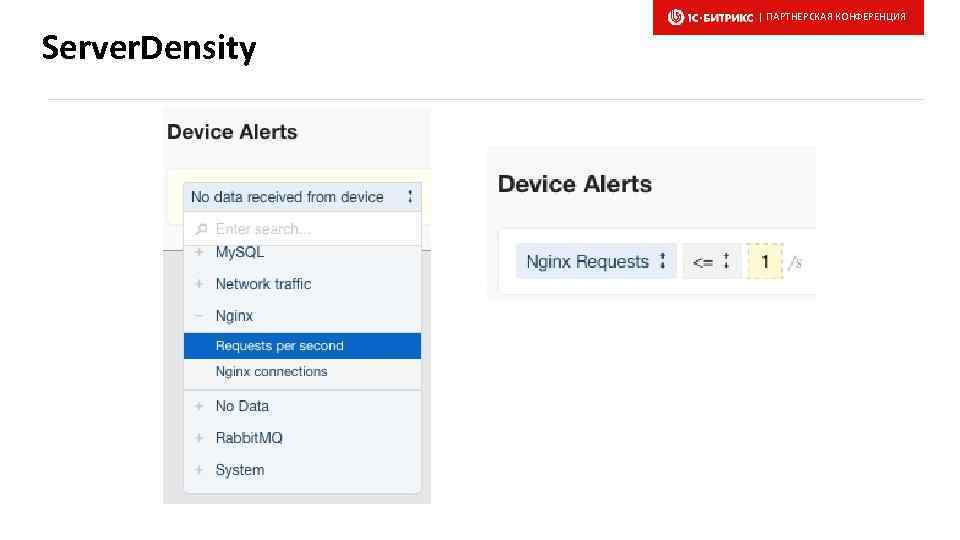Open the Nginx Requests metric dropdown

(596, 262)
